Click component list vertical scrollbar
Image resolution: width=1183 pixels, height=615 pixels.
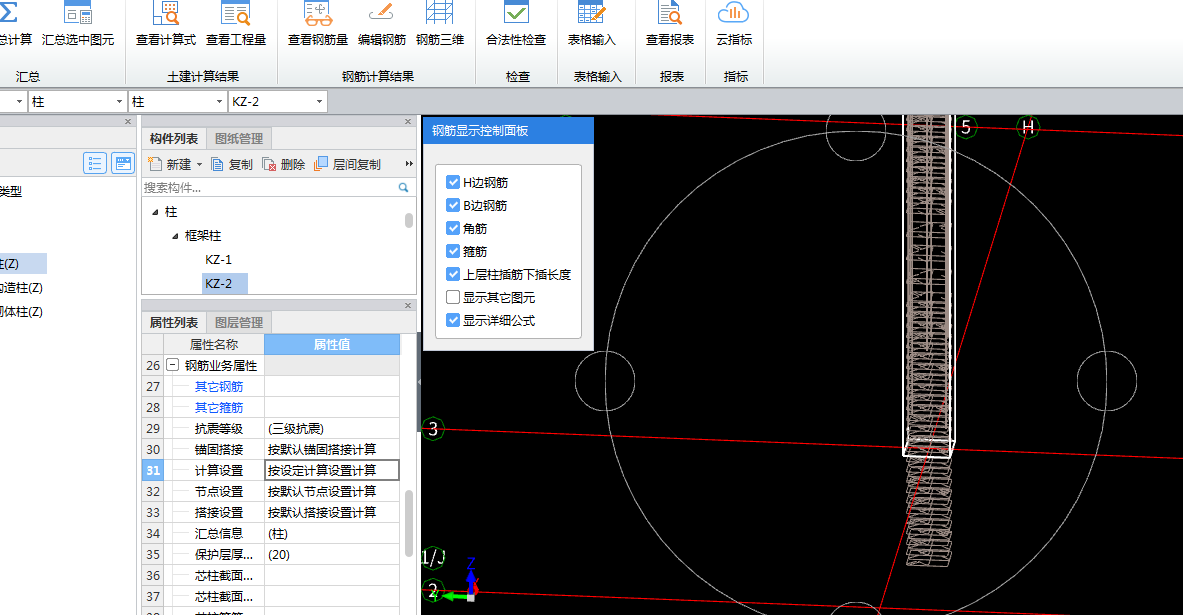409,220
